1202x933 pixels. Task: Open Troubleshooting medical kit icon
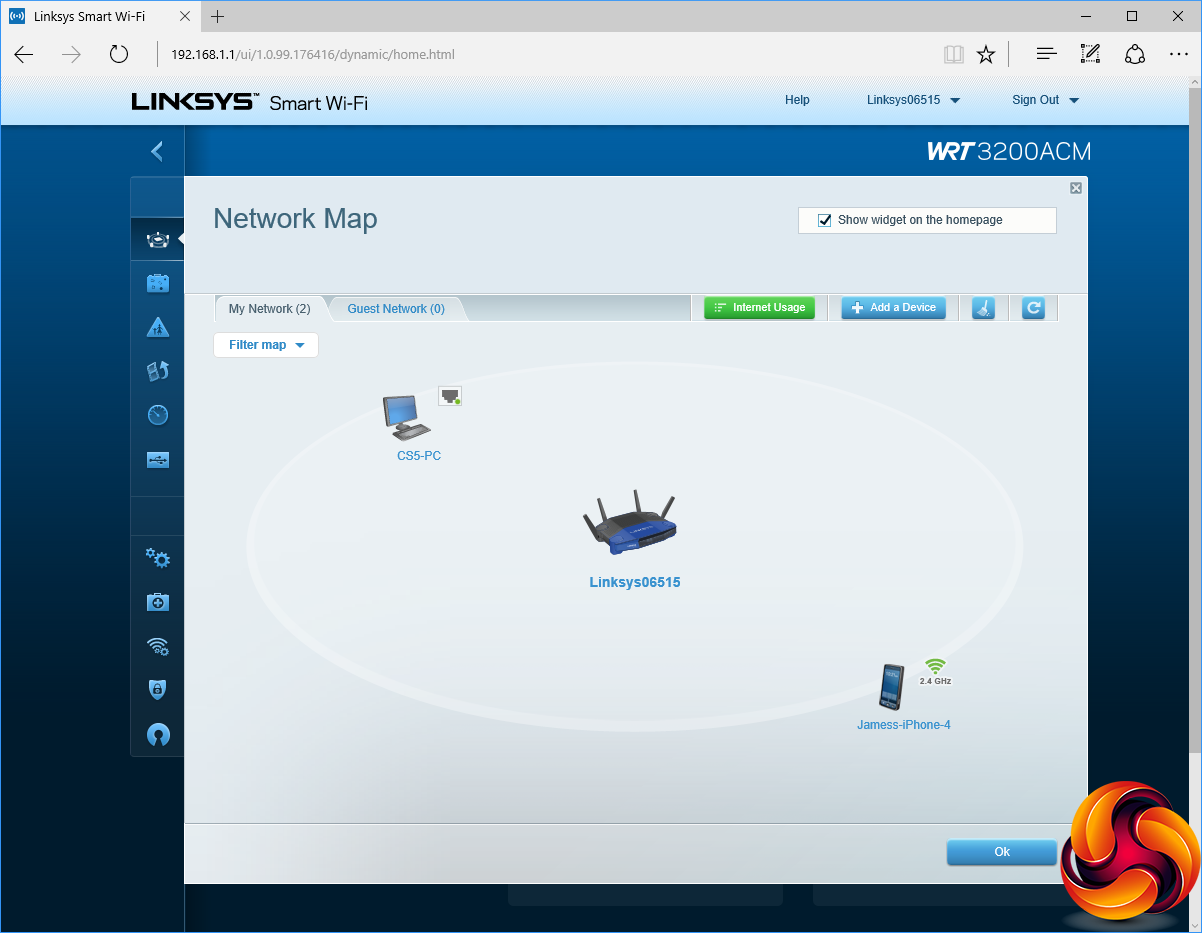pyautogui.click(x=158, y=602)
